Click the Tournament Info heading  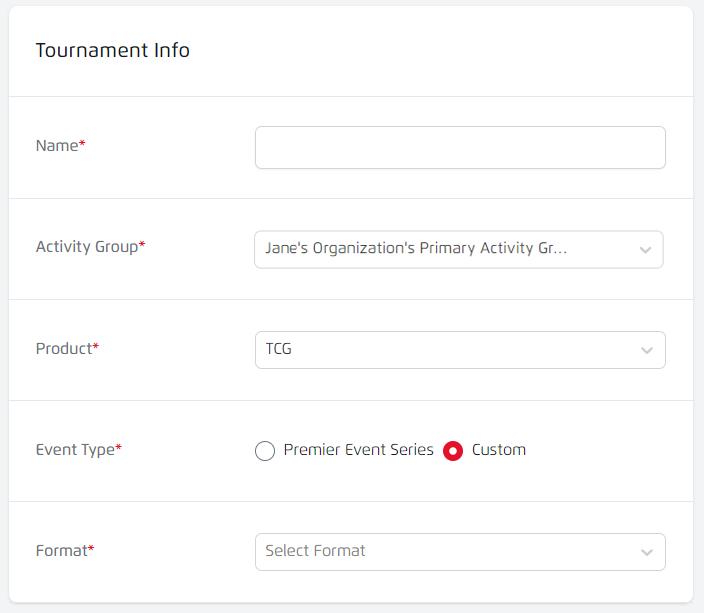[x=113, y=50]
